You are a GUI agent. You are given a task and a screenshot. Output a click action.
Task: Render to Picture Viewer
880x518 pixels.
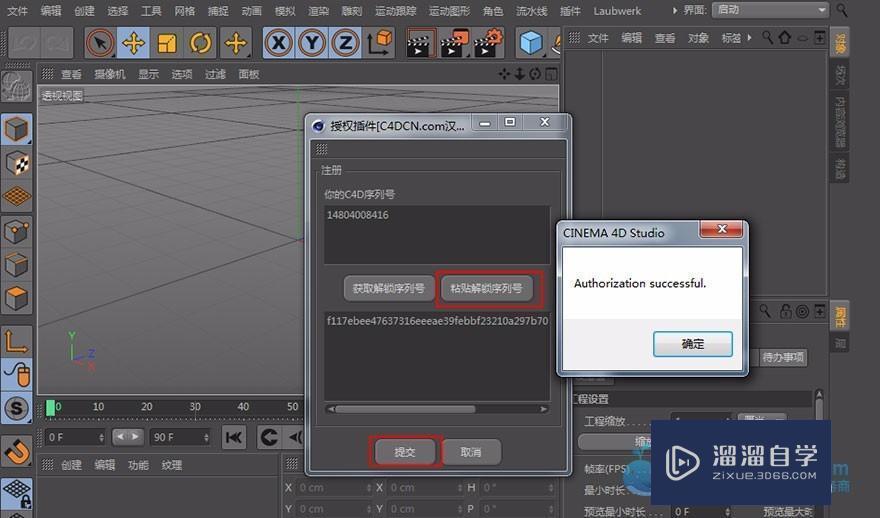point(453,43)
